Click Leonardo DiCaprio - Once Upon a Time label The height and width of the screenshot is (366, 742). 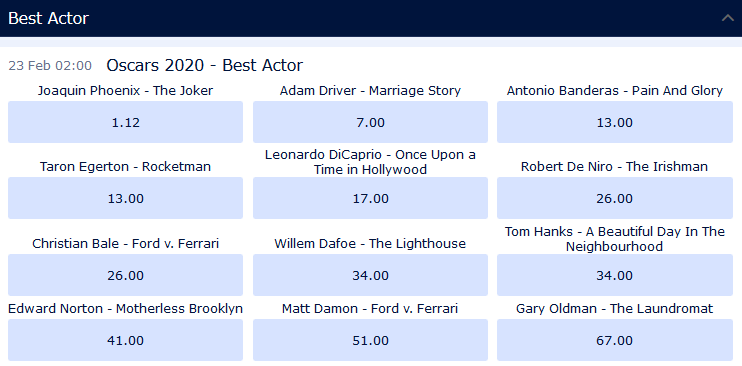point(370,162)
